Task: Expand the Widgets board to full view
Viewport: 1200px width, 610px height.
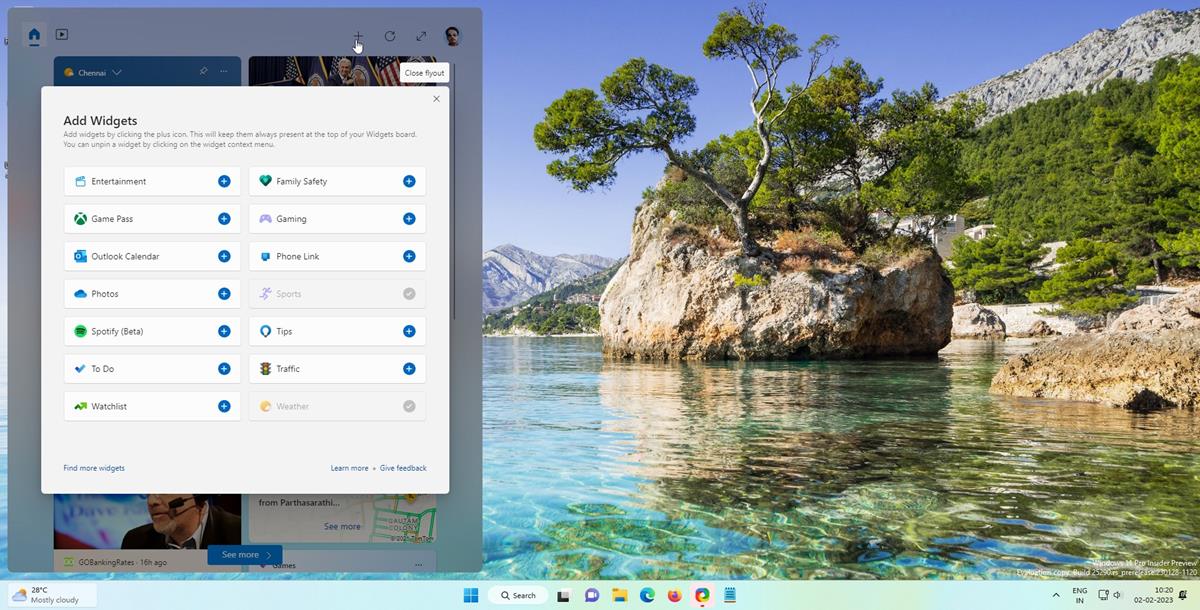Action: [421, 36]
